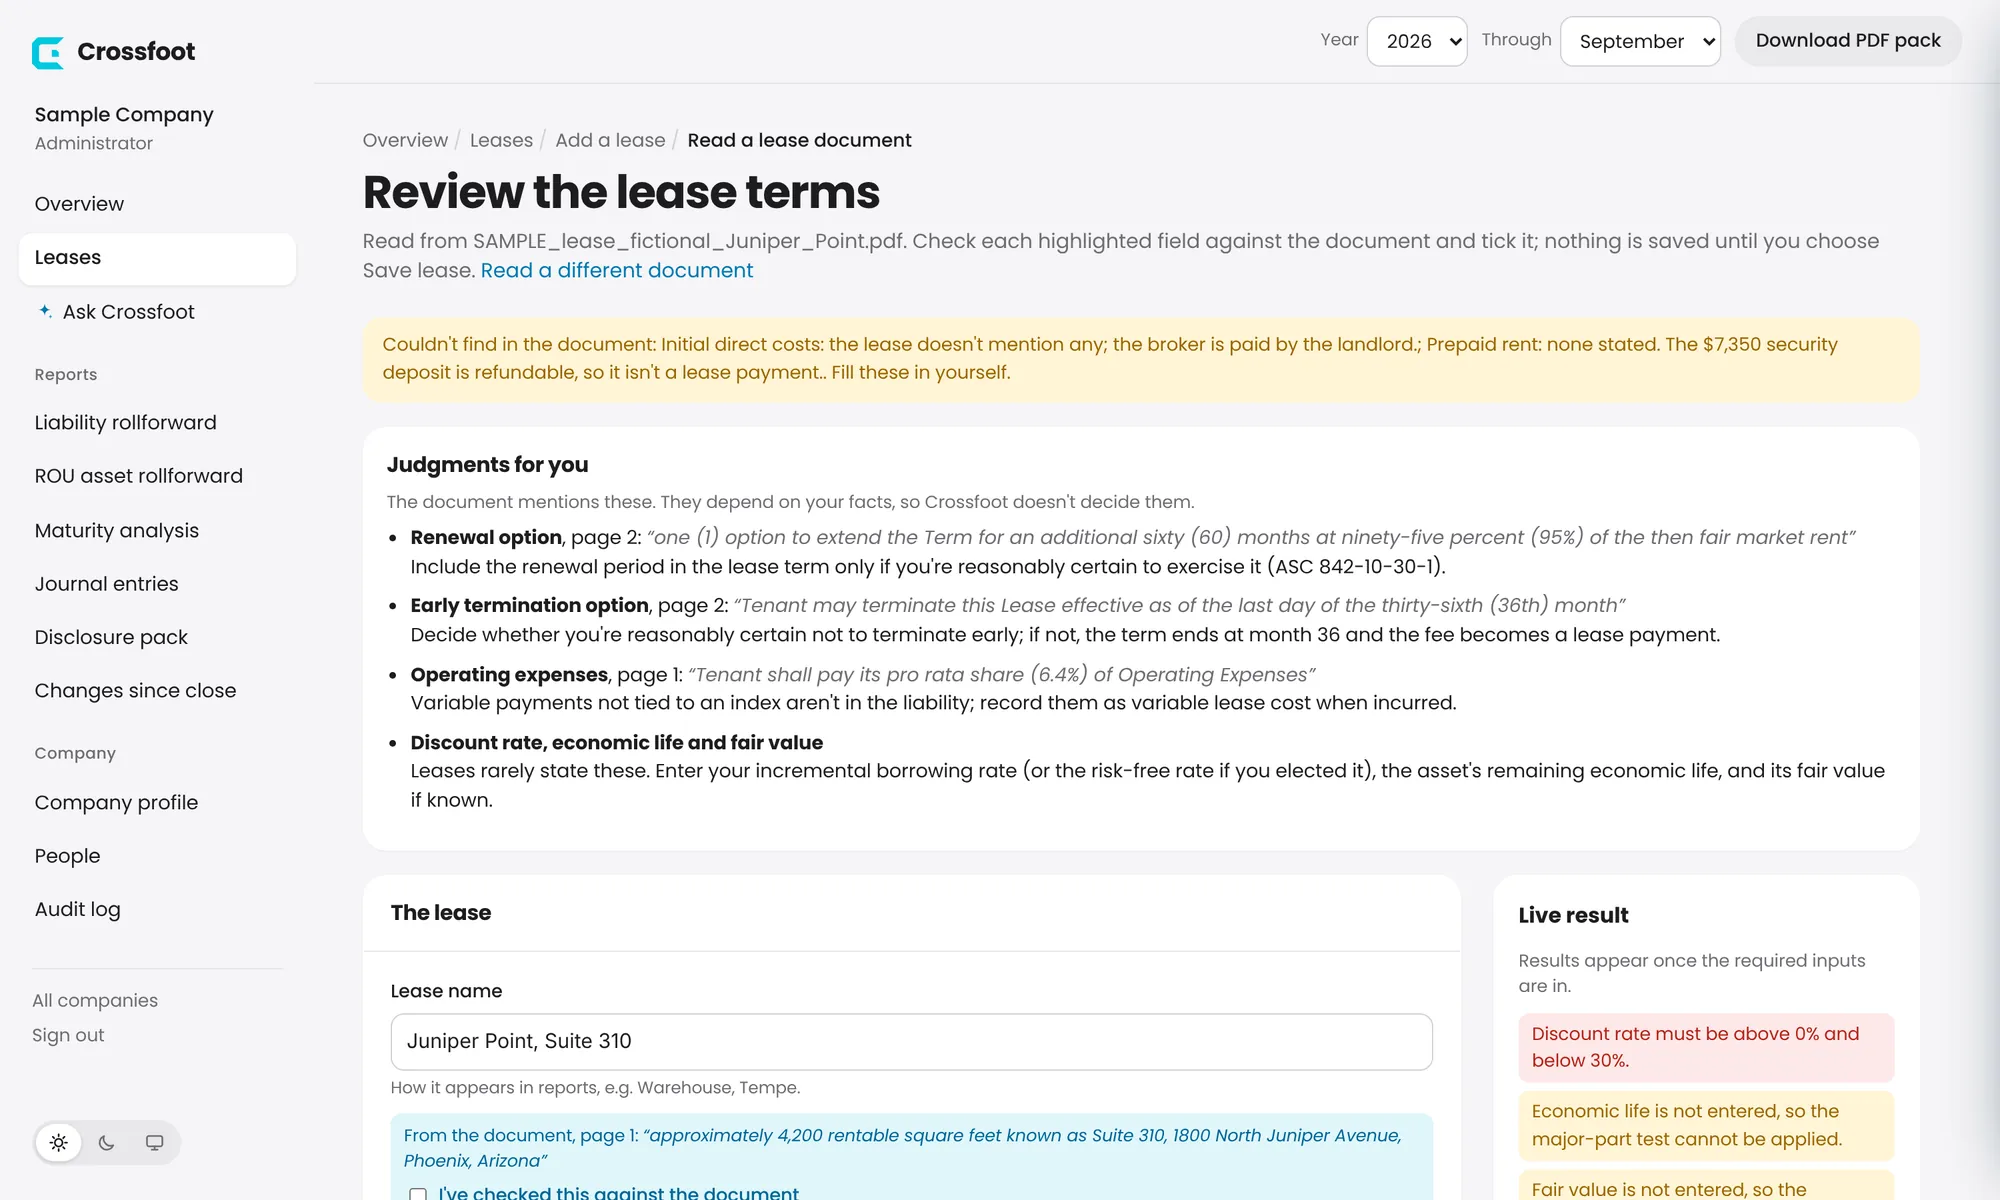2000x1200 pixels.
Task: Open Journal entries
Action: tap(157, 584)
